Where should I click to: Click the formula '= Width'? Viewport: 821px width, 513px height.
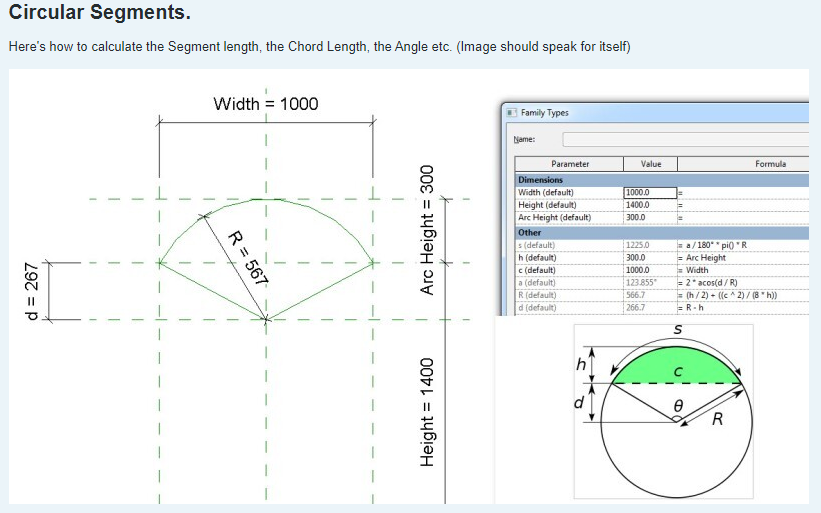point(693,270)
